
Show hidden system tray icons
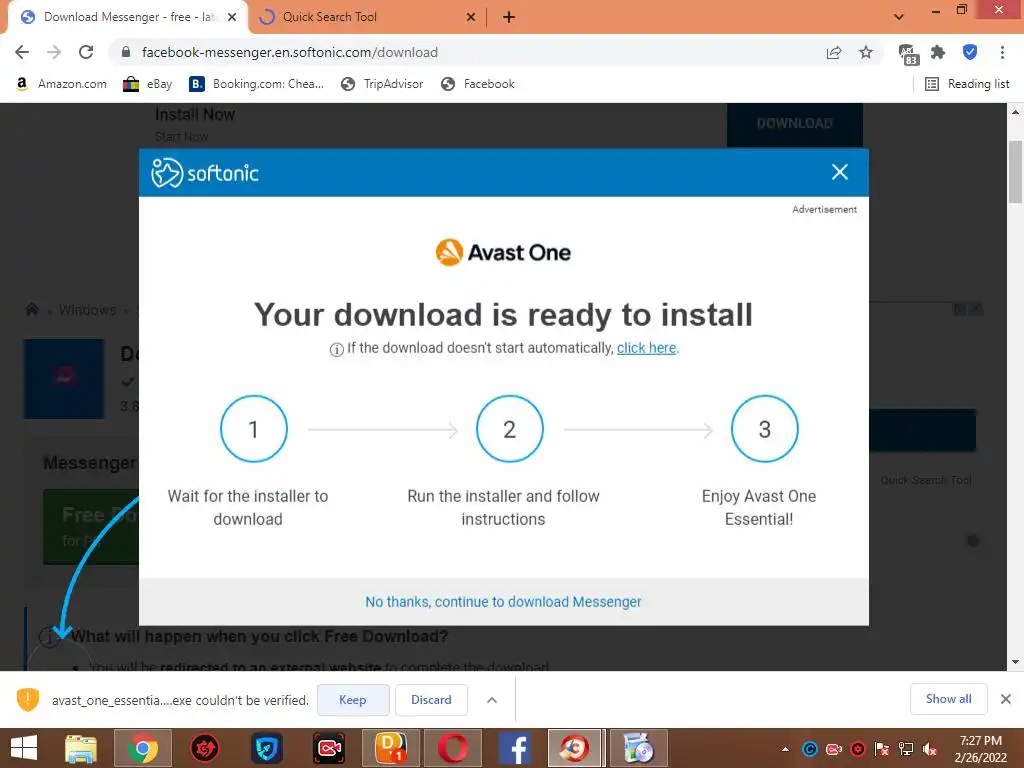coord(785,749)
